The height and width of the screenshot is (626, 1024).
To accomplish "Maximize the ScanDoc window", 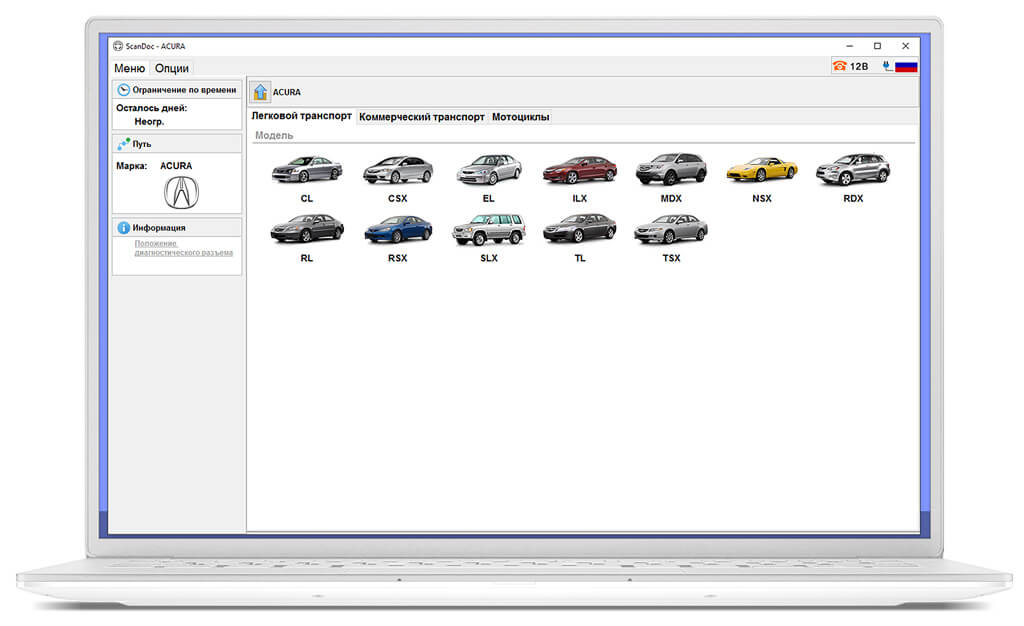I will pyautogui.click(x=878, y=46).
